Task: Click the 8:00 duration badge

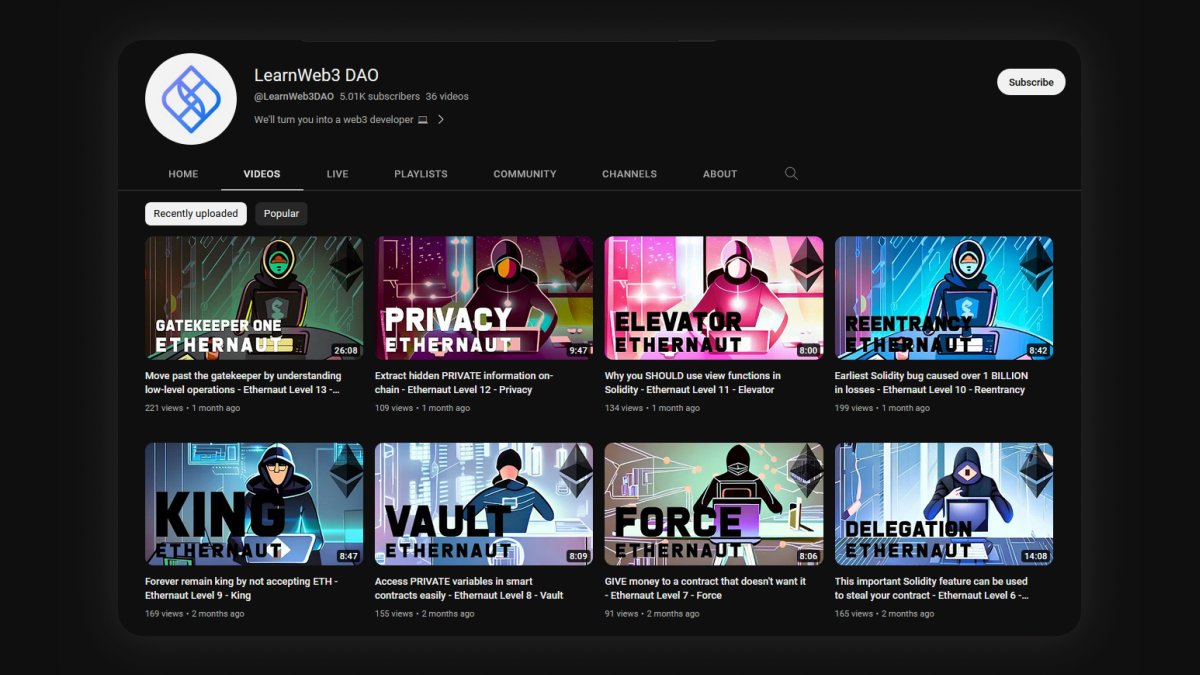Action: tap(808, 351)
